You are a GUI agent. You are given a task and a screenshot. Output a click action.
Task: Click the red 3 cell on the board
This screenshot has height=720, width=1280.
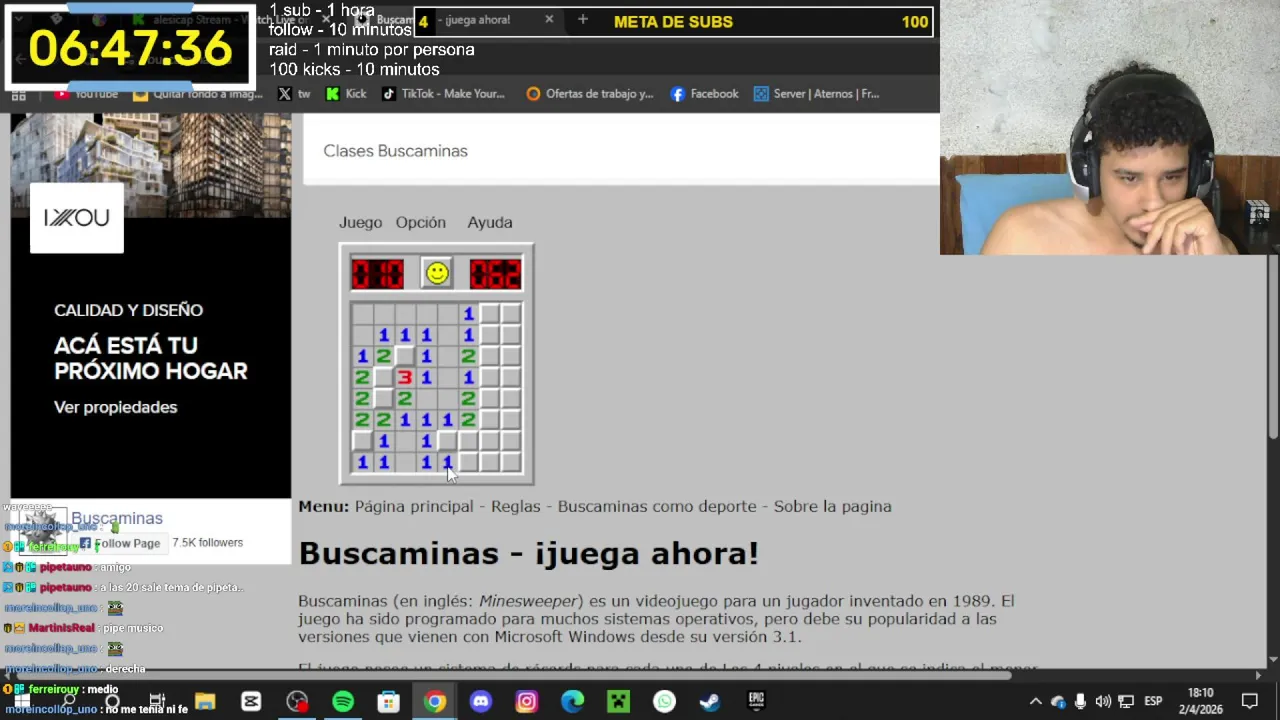coord(404,377)
